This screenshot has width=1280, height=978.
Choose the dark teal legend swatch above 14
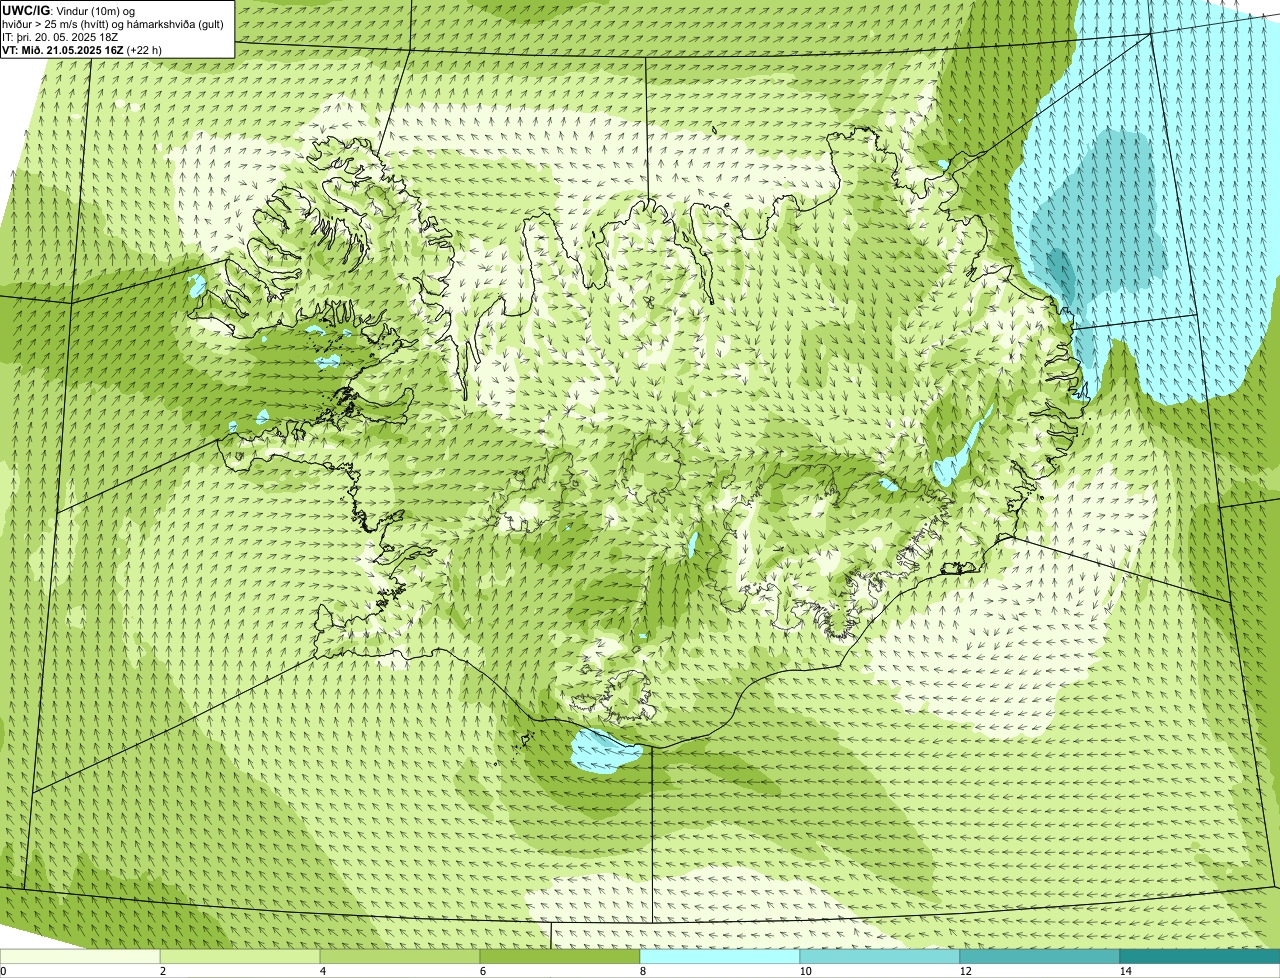point(1200,956)
